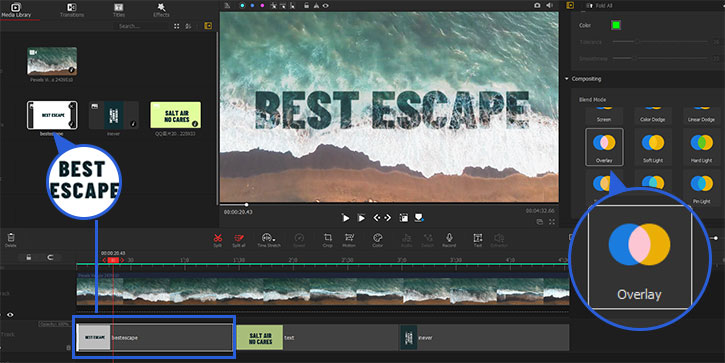Click Fold All in properties panel
725x363 pixels.
tap(599, 6)
